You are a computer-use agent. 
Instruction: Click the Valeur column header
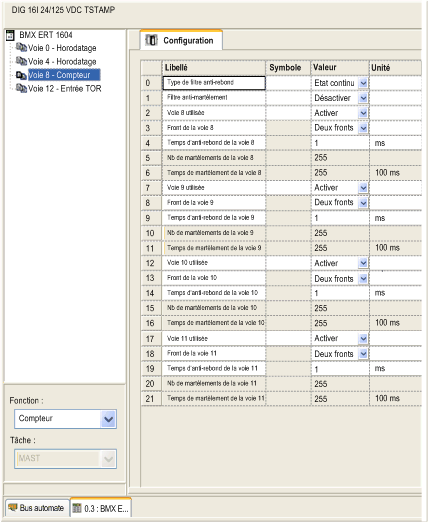(x=340, y=68)
